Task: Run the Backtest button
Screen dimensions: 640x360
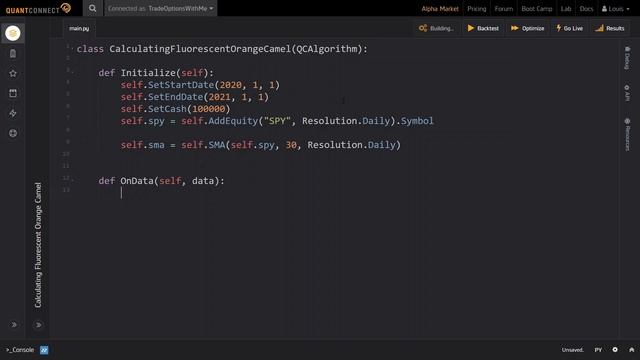Action: coord(483,28)
